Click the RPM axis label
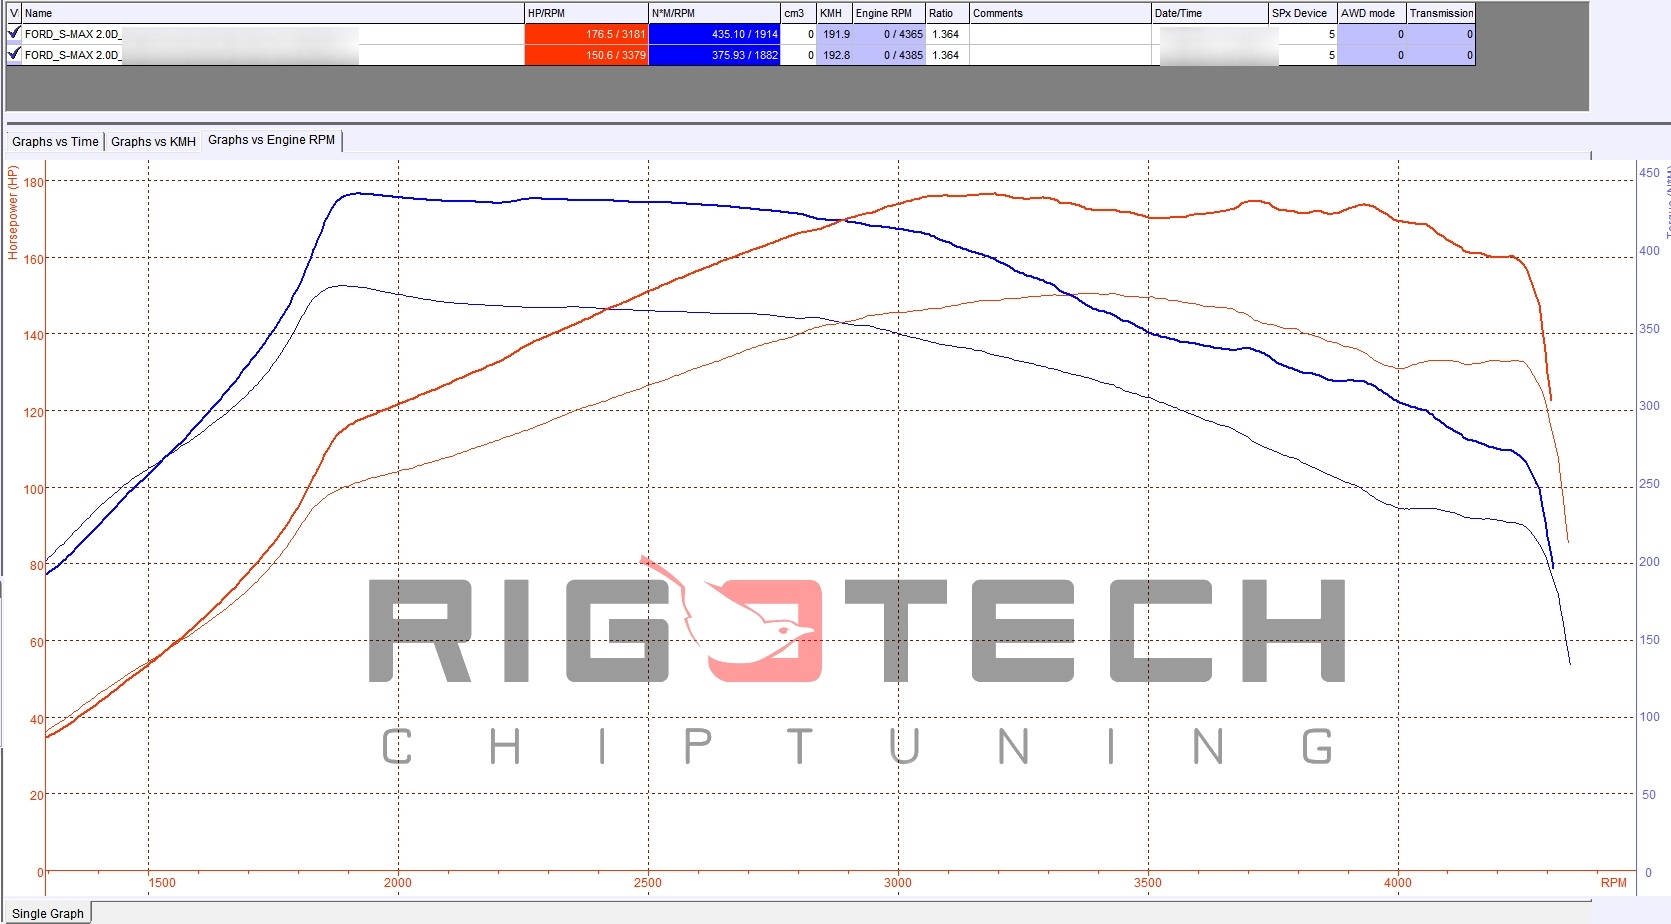 pos(1613,882)
